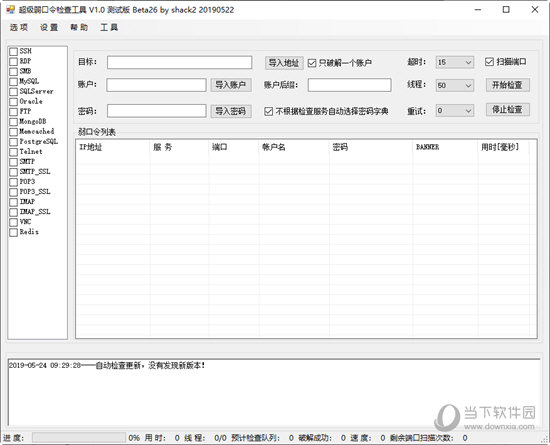The image size is (550, 445).
Task: Click the application icon in title bar
Action: coord(11,9)
